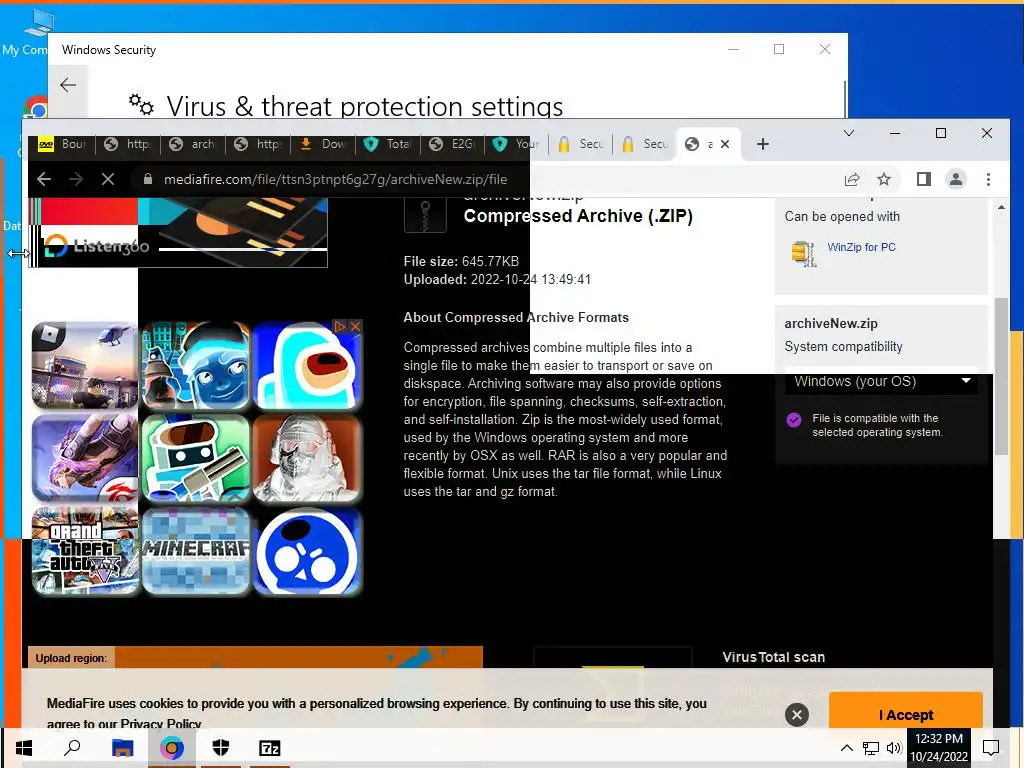Switch to the You tab
The width and height of the screenshot is (1024, 768).
517,144
